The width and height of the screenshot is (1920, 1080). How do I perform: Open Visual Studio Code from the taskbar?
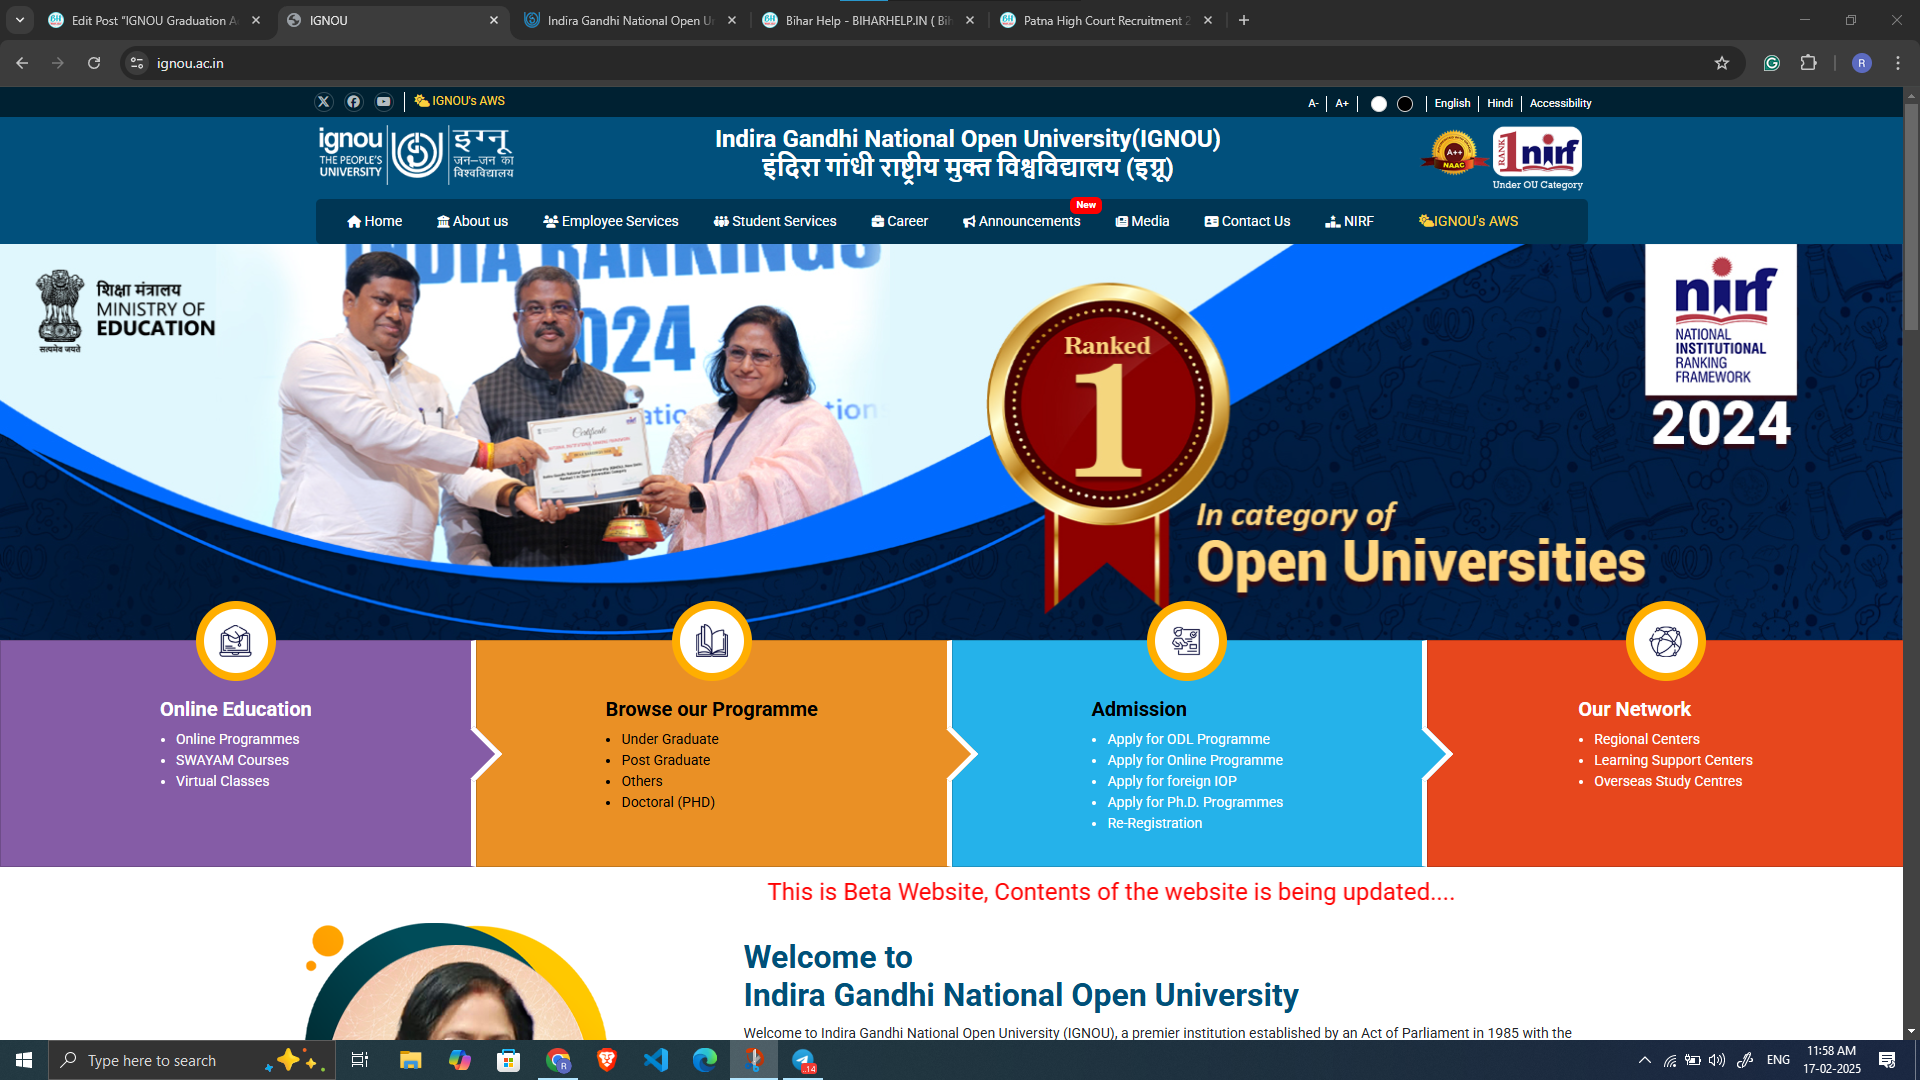point(656,1060)
